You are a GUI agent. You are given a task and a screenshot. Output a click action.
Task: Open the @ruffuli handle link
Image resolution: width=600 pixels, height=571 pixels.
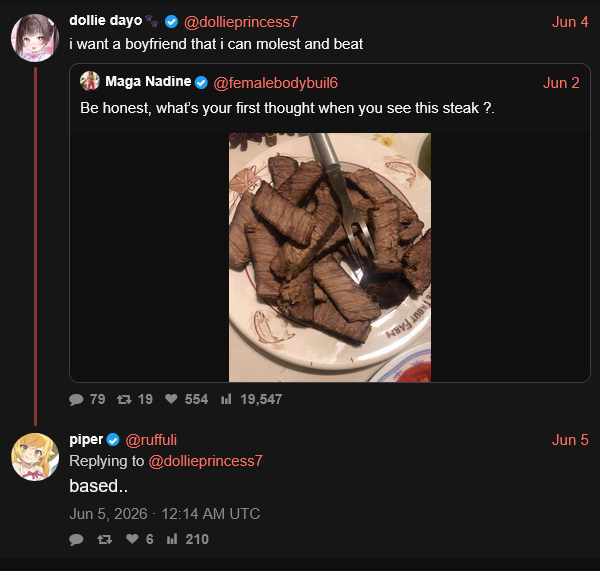click(151, 440)
